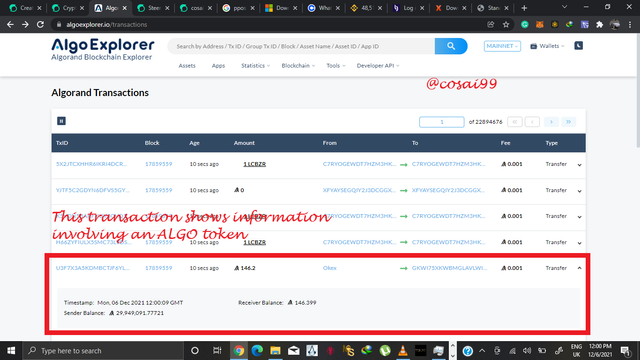Open the Chrome tab search dropdown

(x=564, y=7)
